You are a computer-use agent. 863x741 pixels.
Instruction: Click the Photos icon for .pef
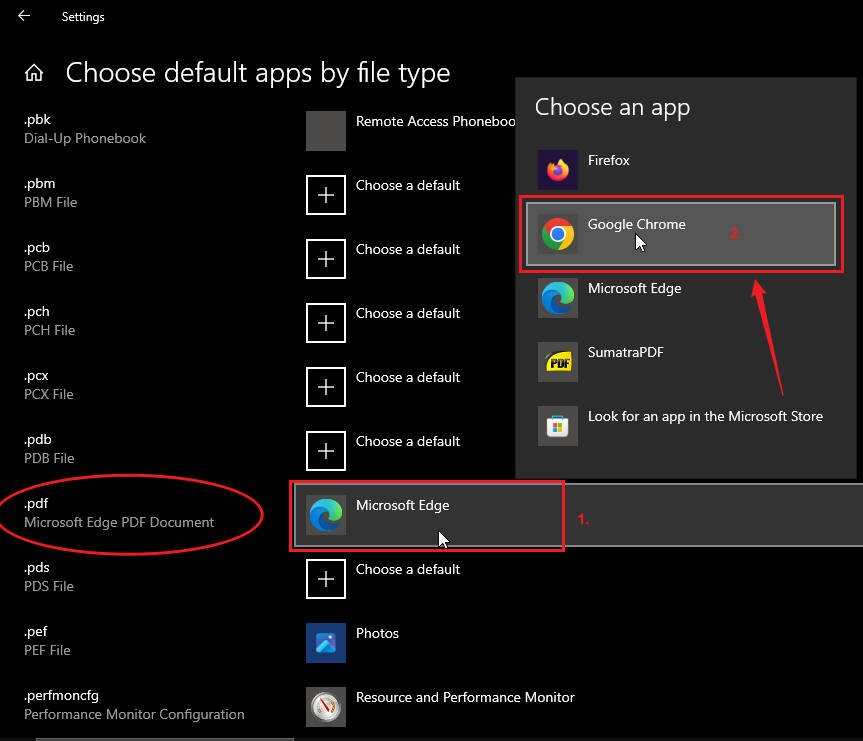(x=326, y=642)
